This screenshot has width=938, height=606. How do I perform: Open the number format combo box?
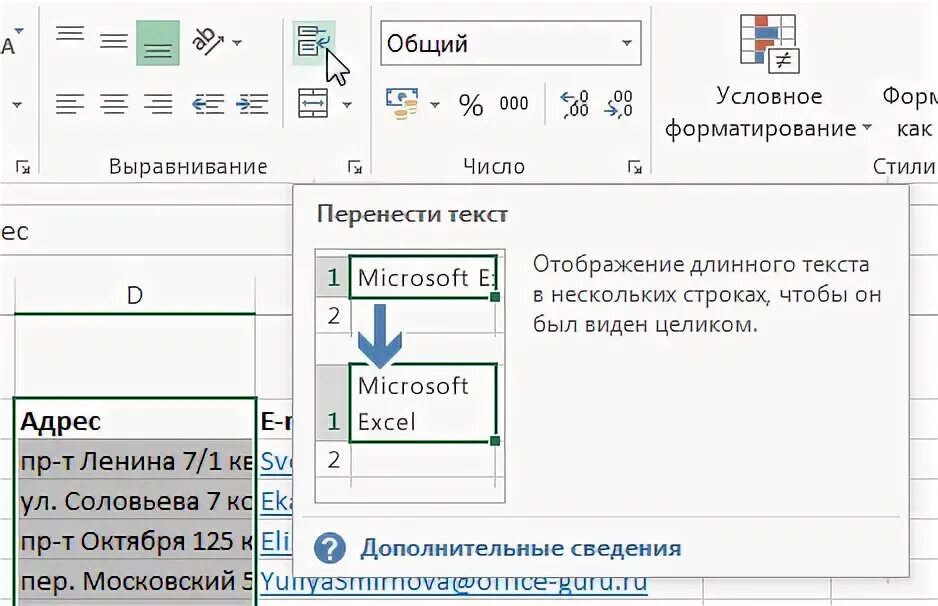pyautogui.click(x=510, y=43)
